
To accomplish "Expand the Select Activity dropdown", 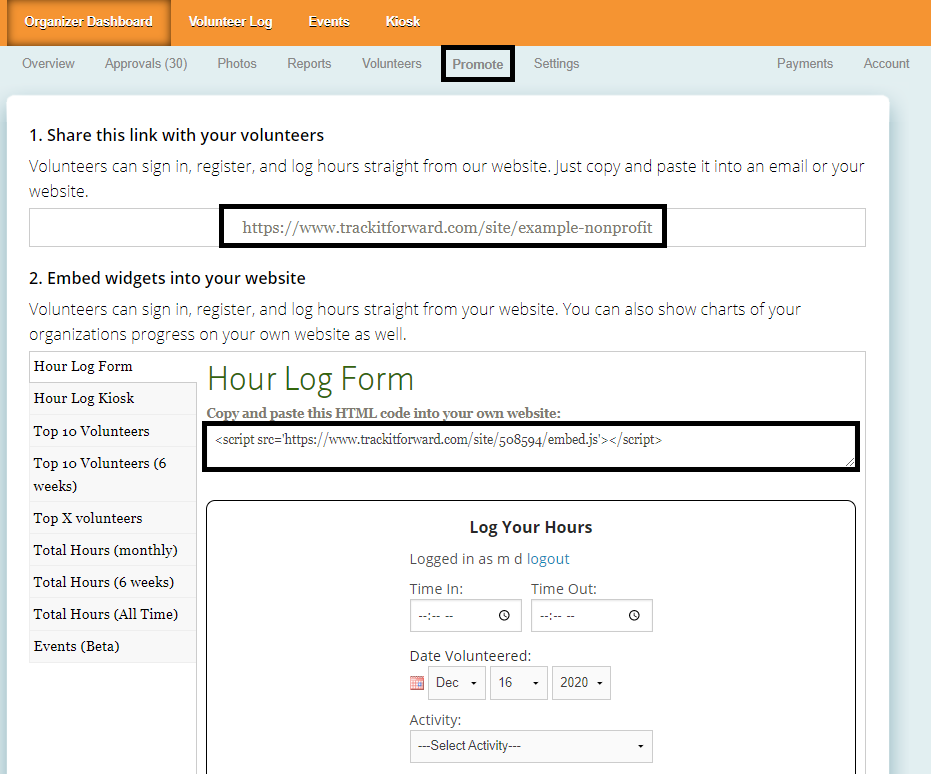I will click(531, 746).
